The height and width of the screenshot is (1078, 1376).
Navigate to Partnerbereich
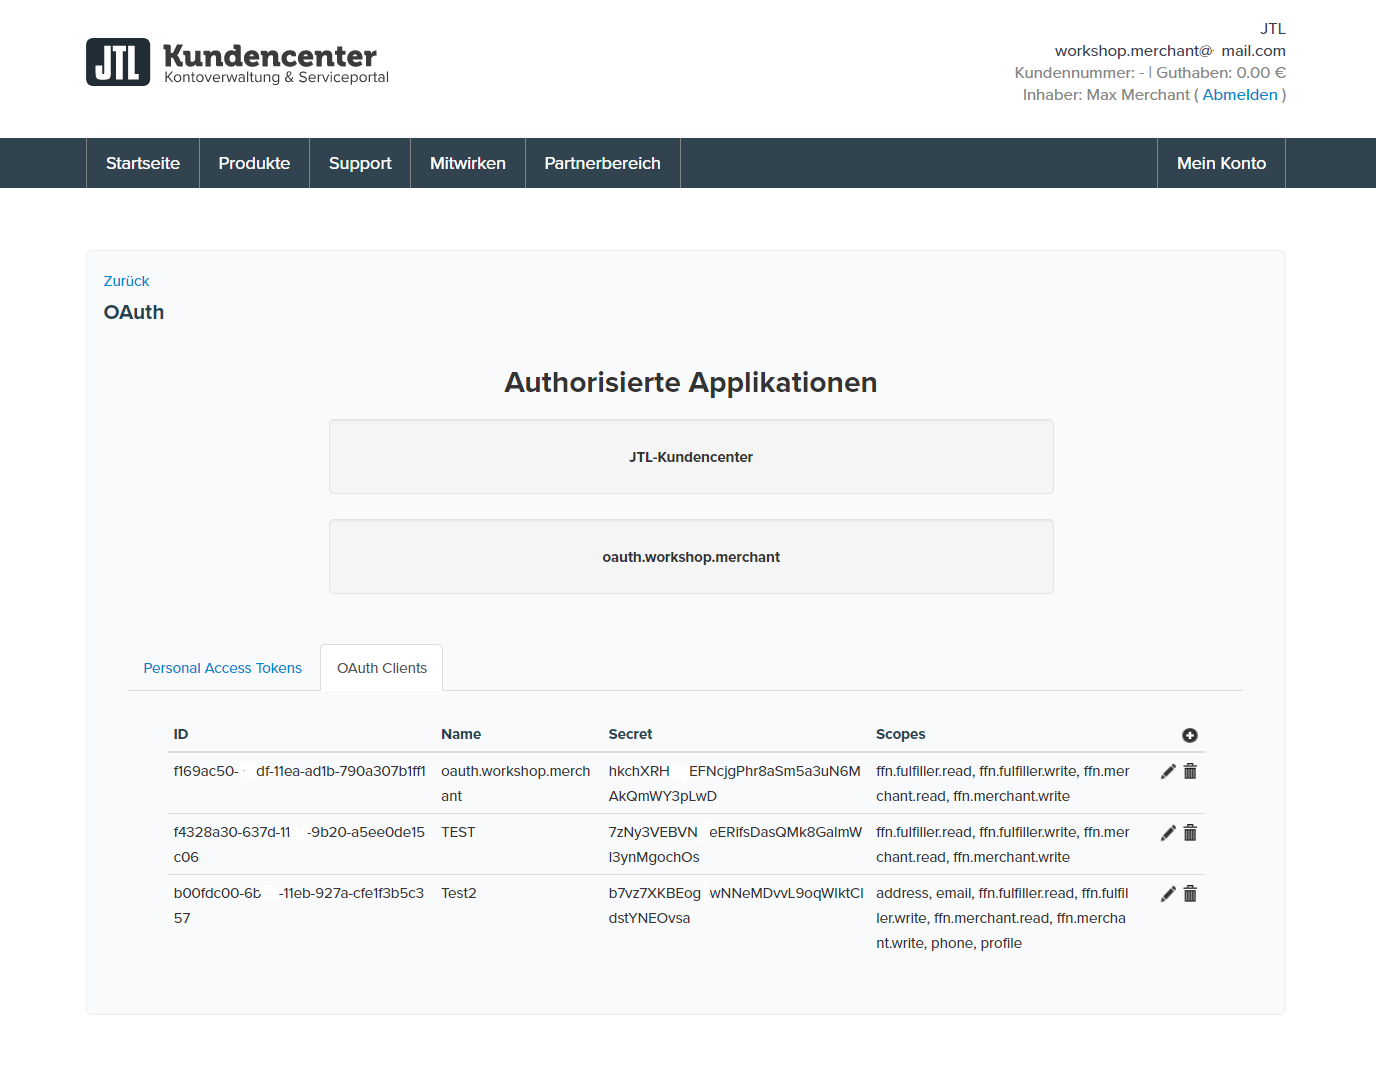[x=602, y=163]
